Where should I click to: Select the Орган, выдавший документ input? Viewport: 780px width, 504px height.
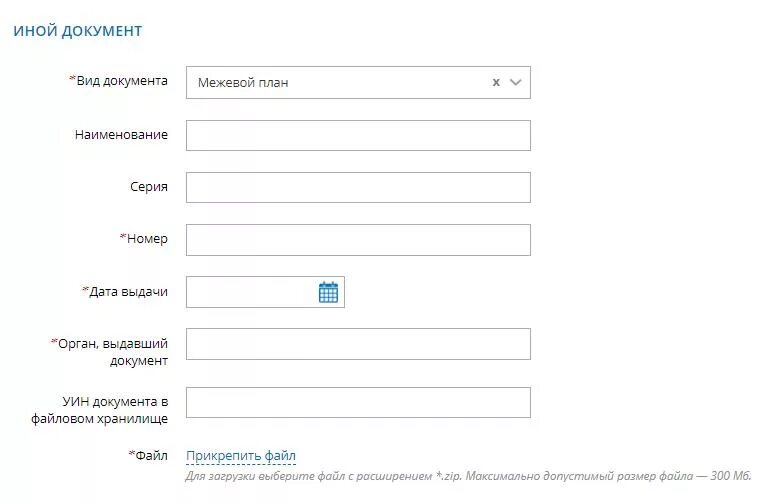[358, 344]
